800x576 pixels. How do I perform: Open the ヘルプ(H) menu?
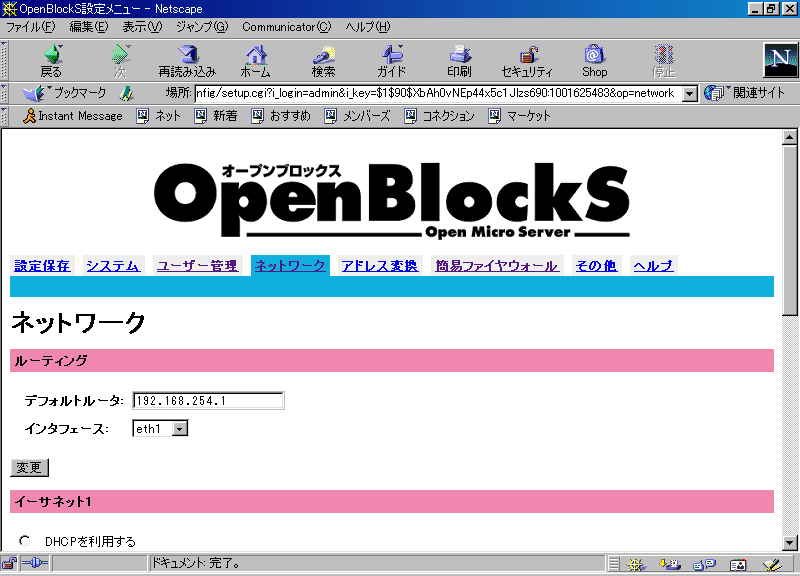point(368,27)
